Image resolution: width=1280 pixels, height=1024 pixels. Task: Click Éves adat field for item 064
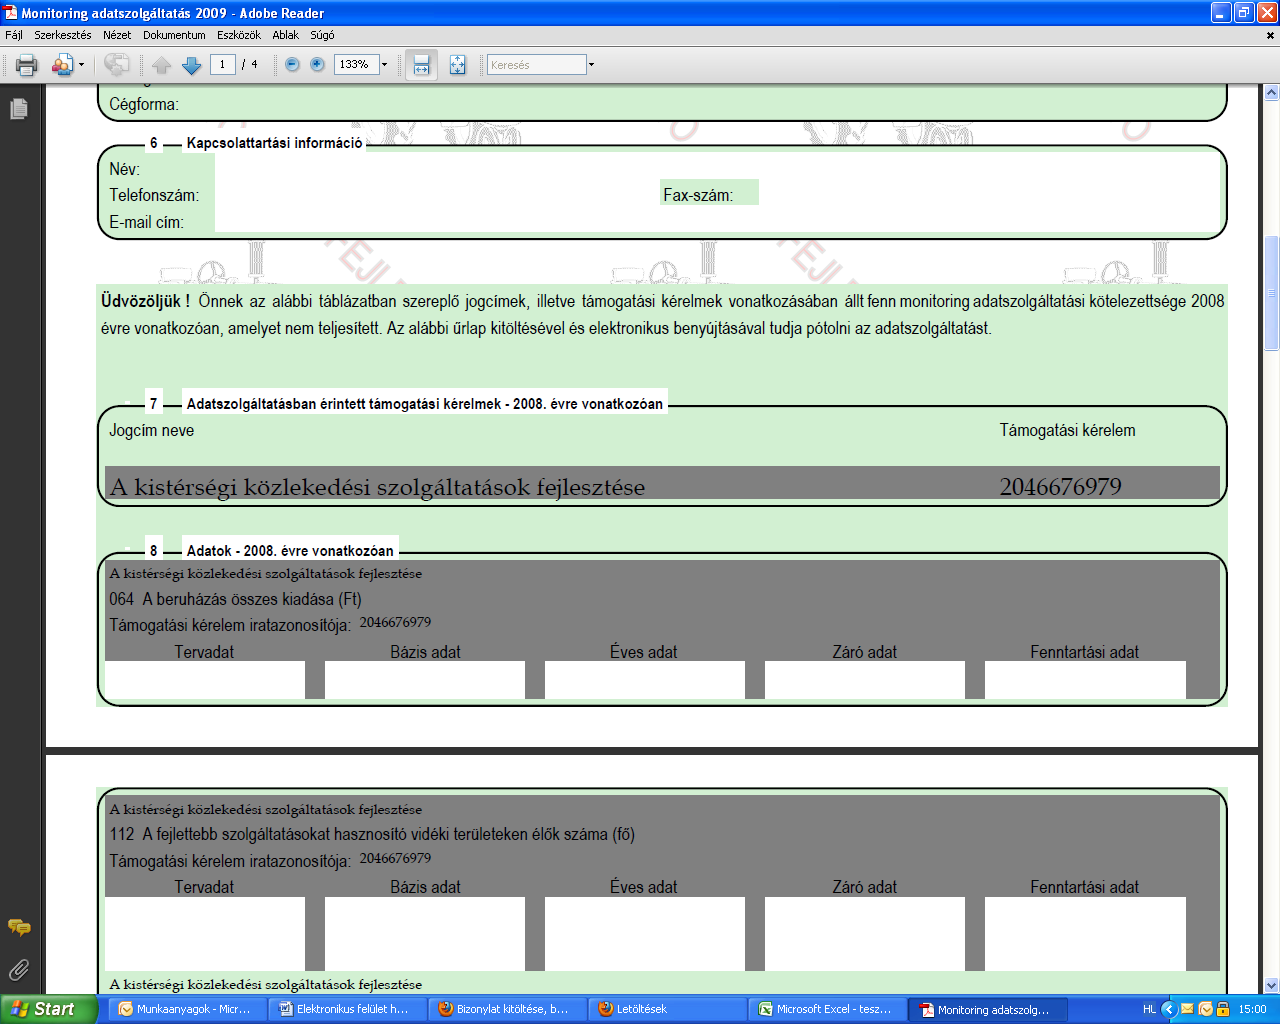[645, 680]
